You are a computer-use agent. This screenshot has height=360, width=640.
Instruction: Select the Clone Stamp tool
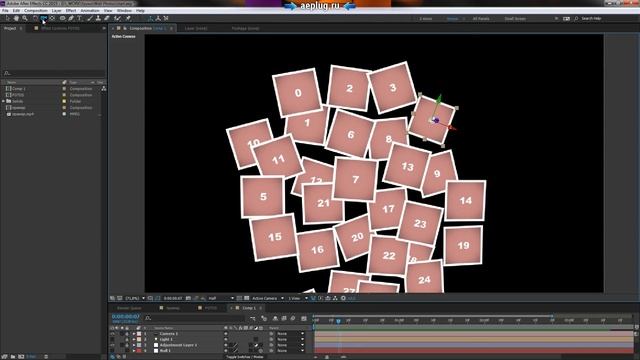(98, 18)
